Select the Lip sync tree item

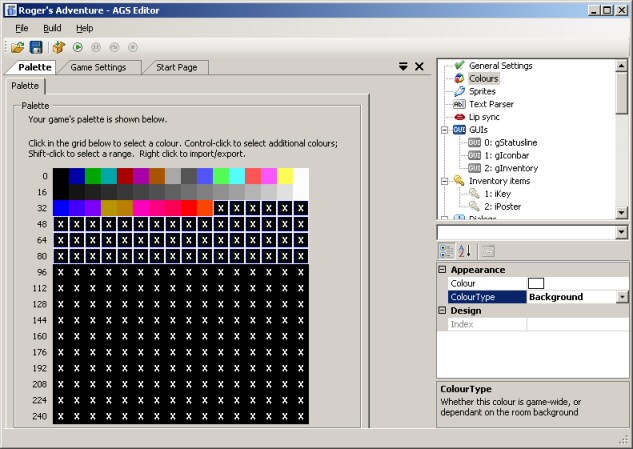point(484,117)
